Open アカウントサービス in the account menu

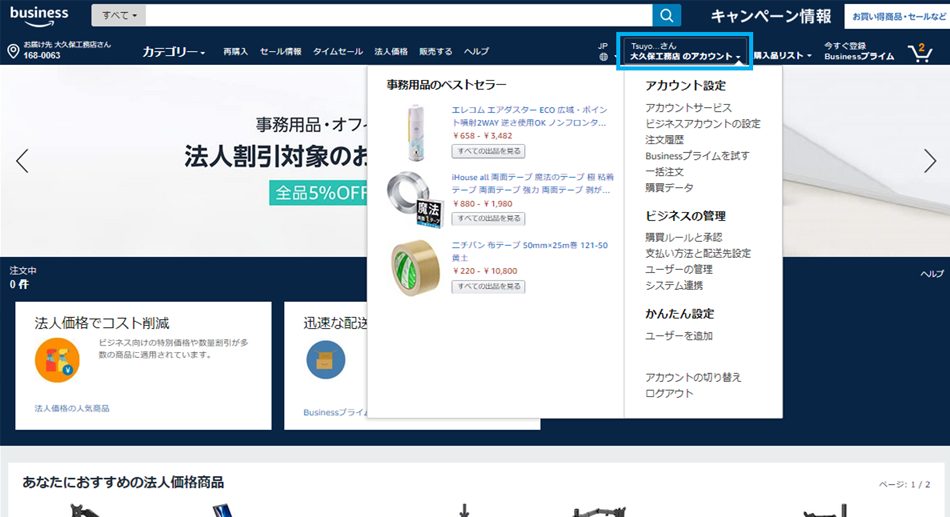pyautogui.click(x=688, y=107)
